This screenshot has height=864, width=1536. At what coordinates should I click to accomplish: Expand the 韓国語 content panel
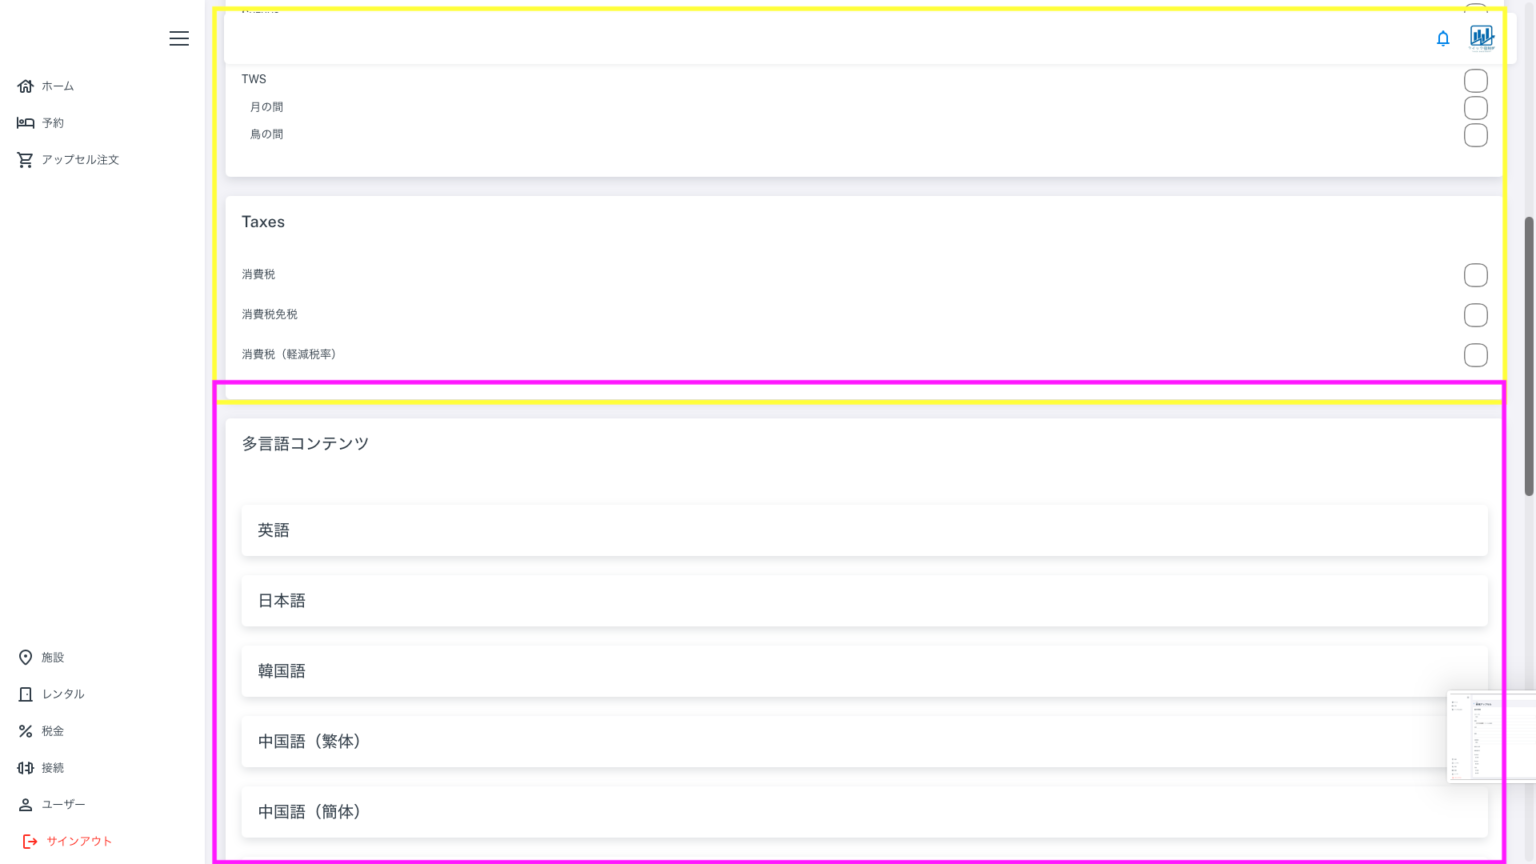pos(864,671)
